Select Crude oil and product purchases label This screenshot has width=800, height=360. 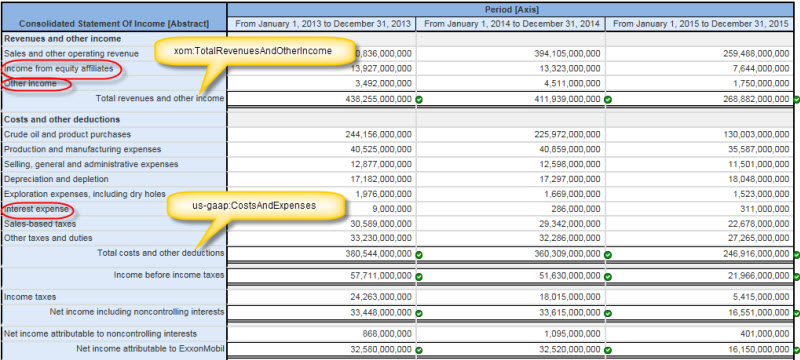[x=67, y=134]
